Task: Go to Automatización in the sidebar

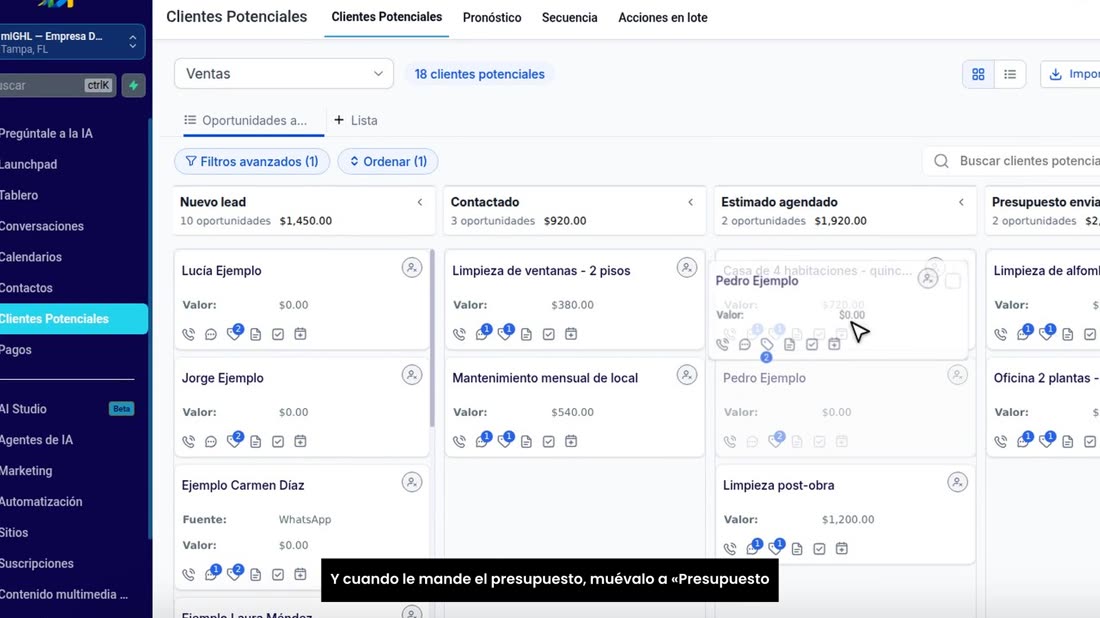Action: coord(41,502)
